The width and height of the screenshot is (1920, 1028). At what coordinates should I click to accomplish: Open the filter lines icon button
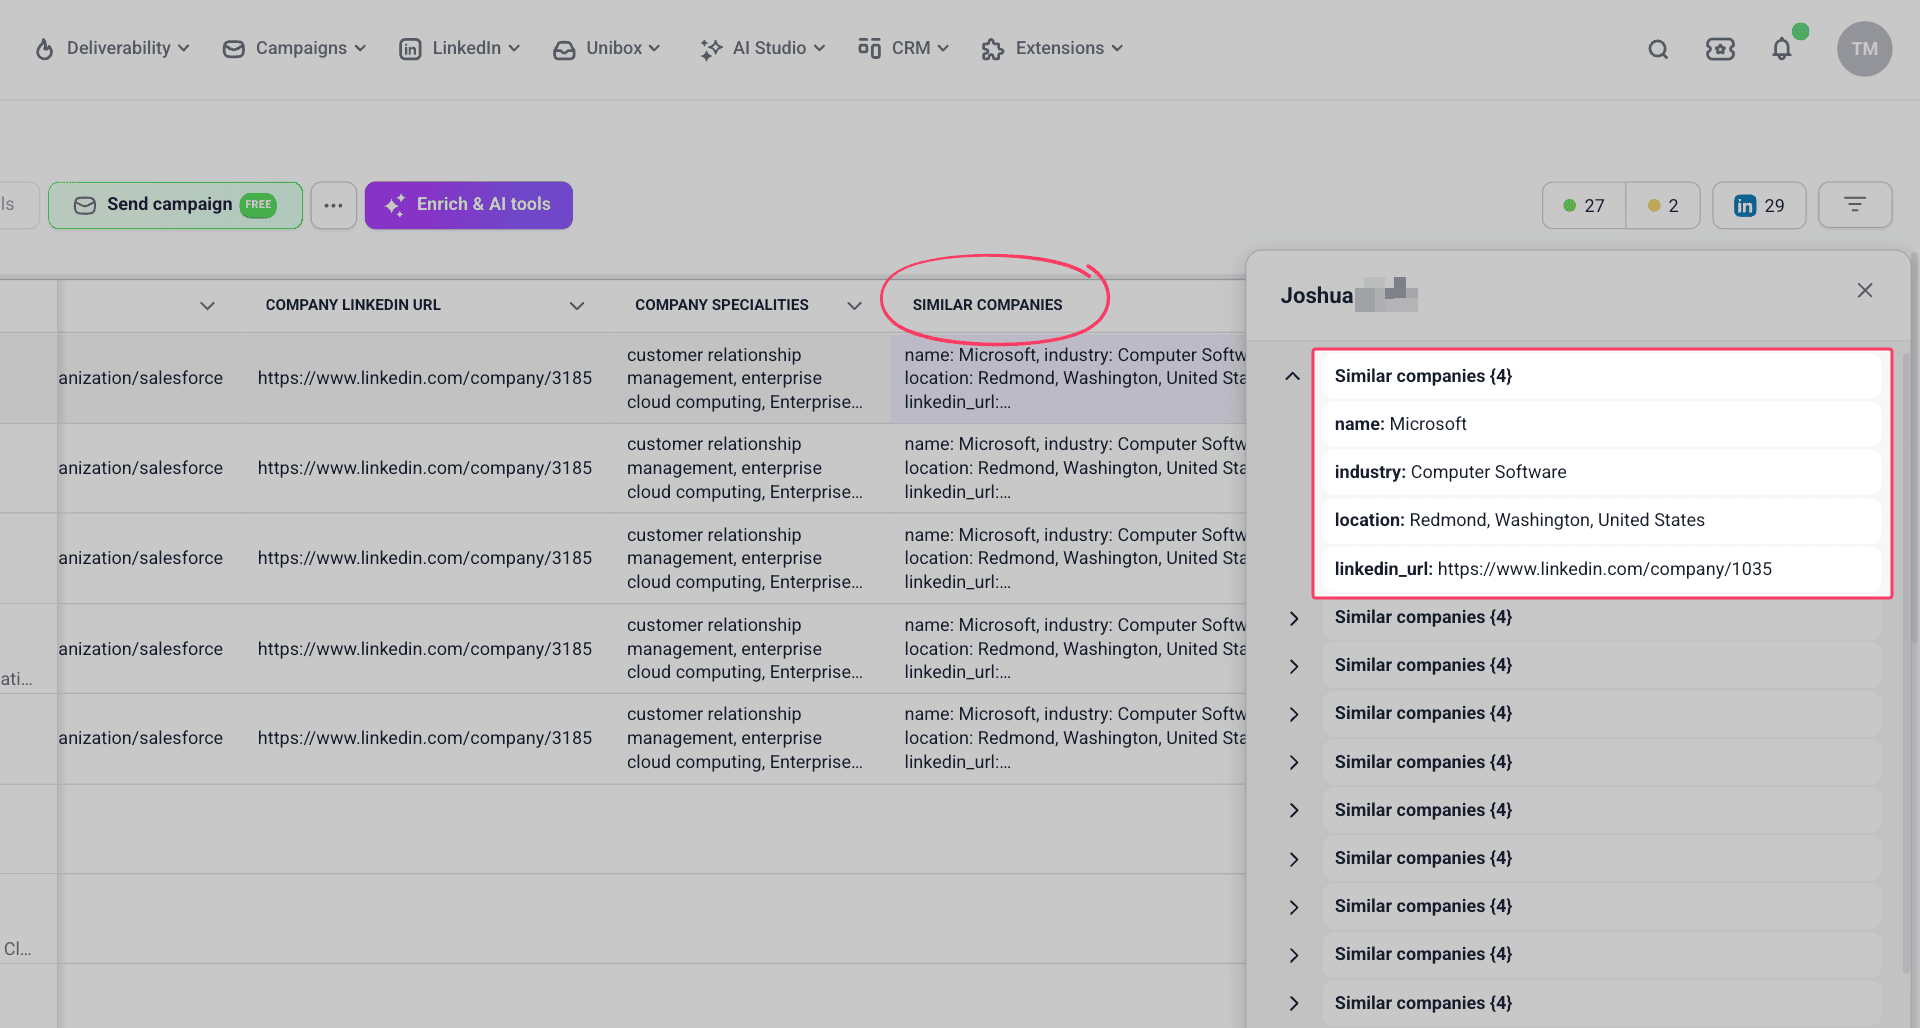[1855, 205]
